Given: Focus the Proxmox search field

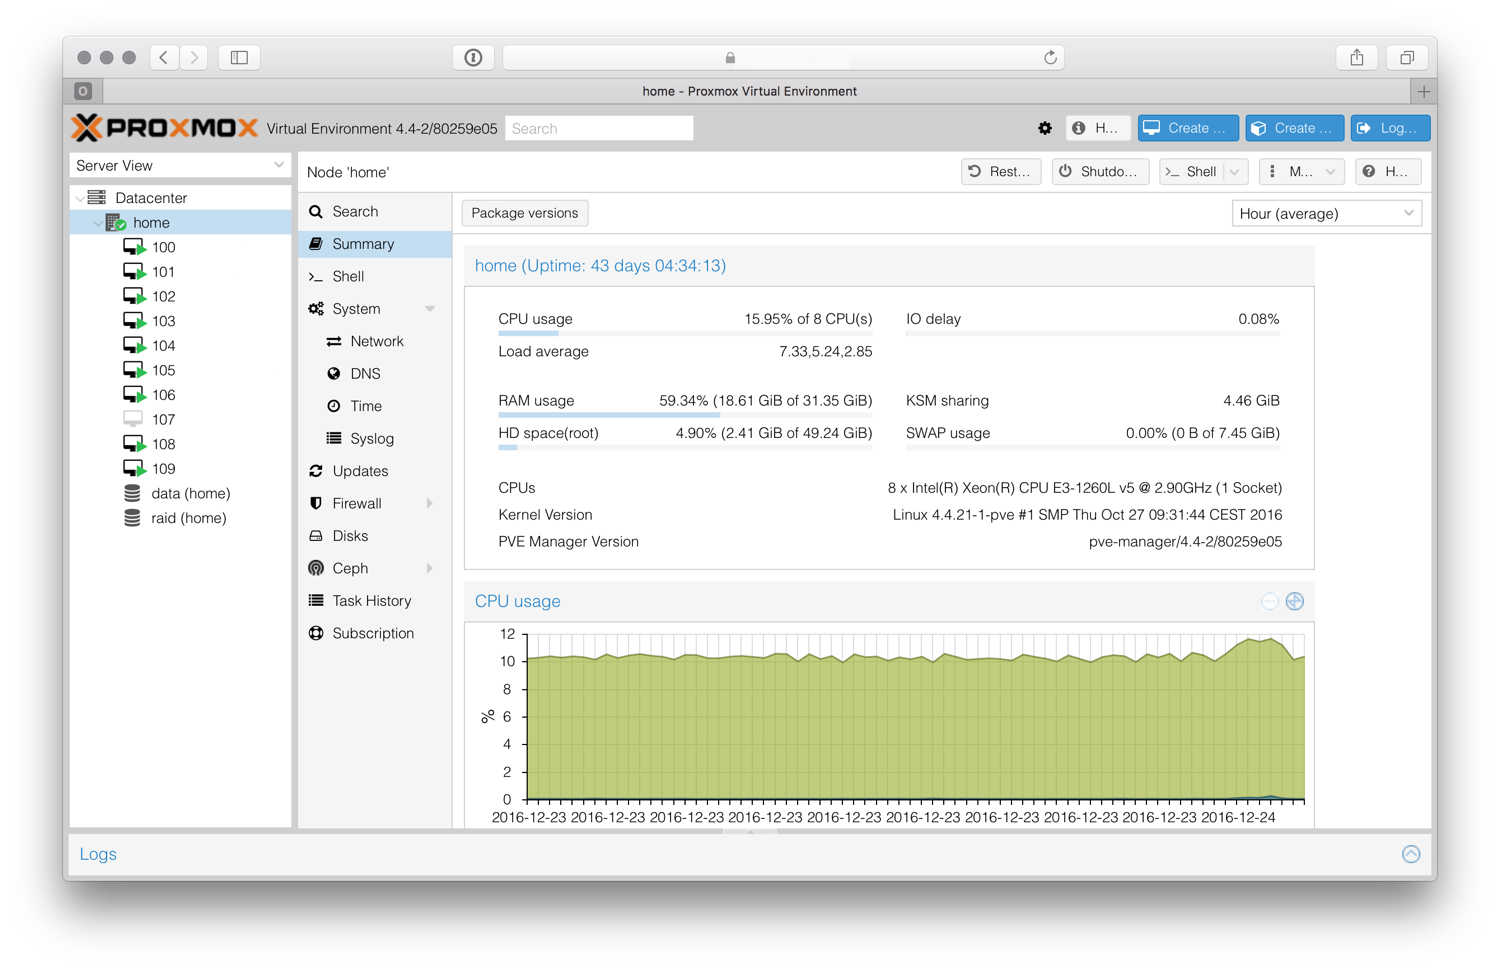Looking at the screenshot, I should pyautogui.click(x=599, y=128).
